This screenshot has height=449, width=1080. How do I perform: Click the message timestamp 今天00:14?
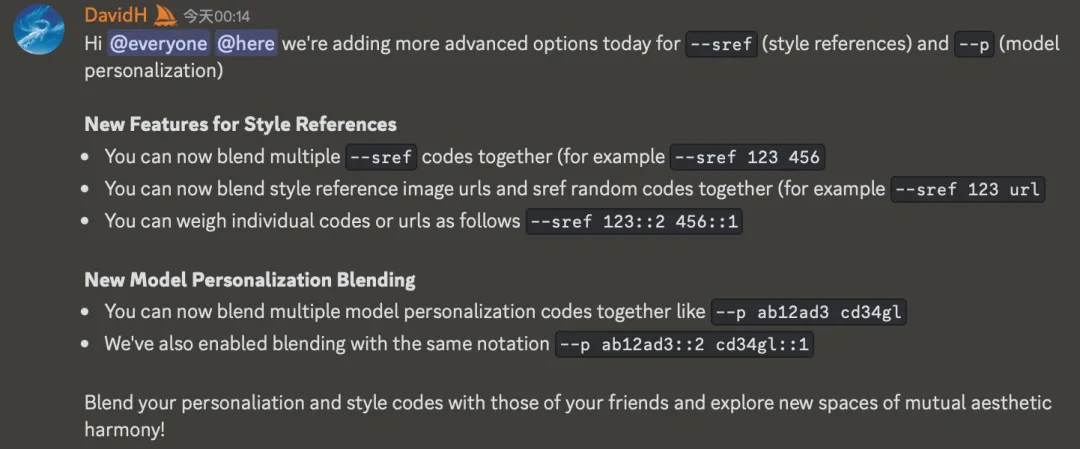click(216, 14)
